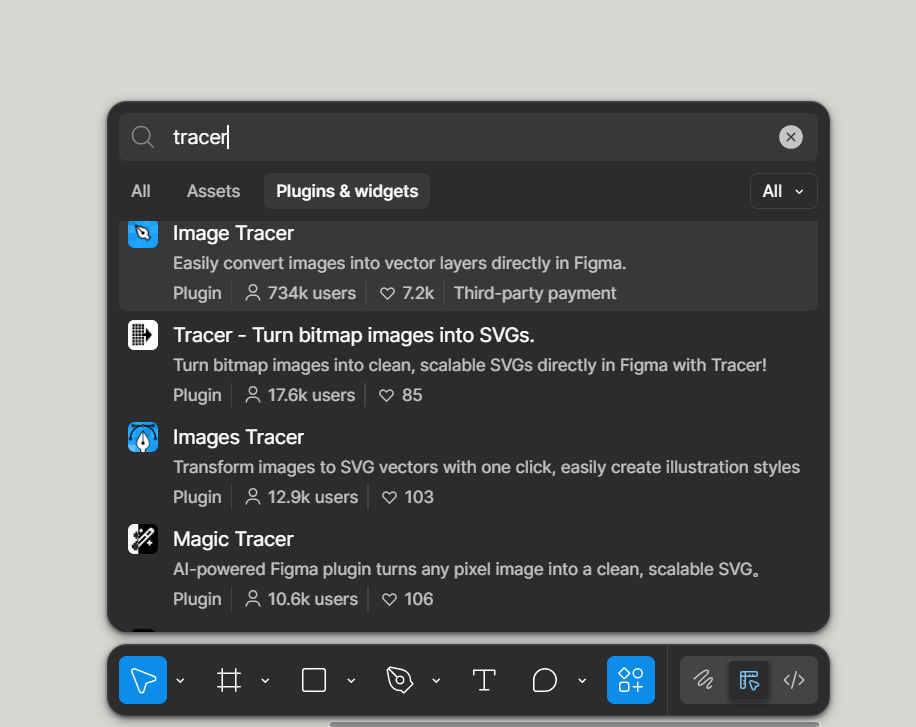Viewport: 916px width, 727px height.
Task: Select the Rectangle shape tool
Action: tap(314, 680)
